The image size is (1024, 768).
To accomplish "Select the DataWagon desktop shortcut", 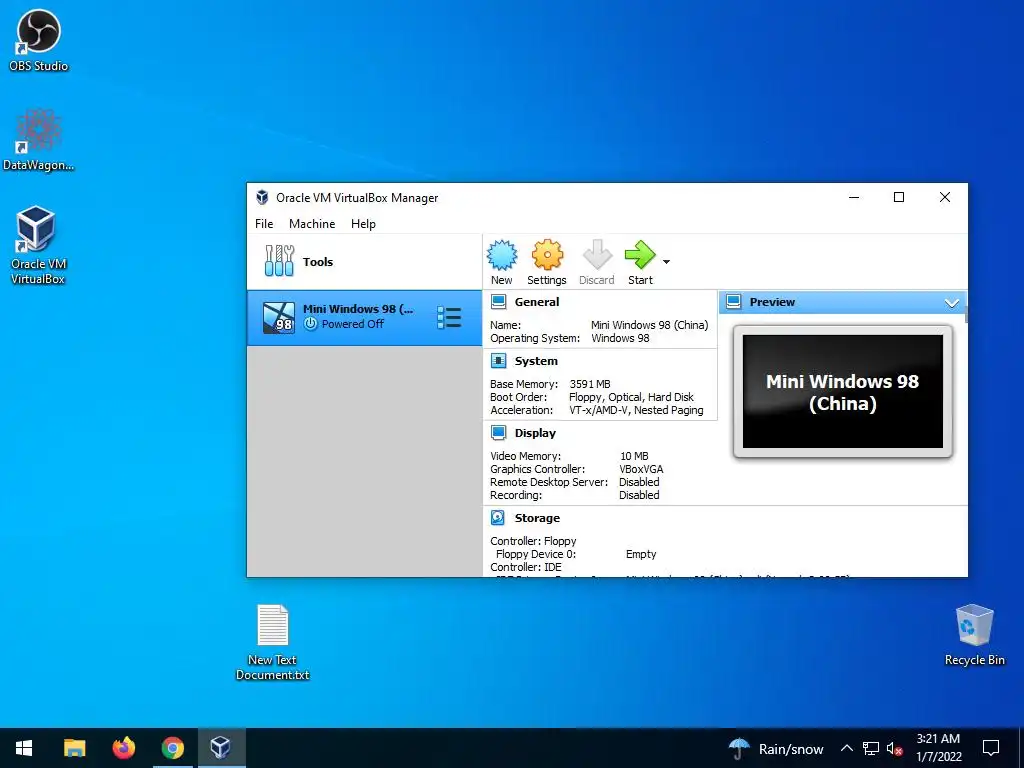I will (x=38, y=140).
